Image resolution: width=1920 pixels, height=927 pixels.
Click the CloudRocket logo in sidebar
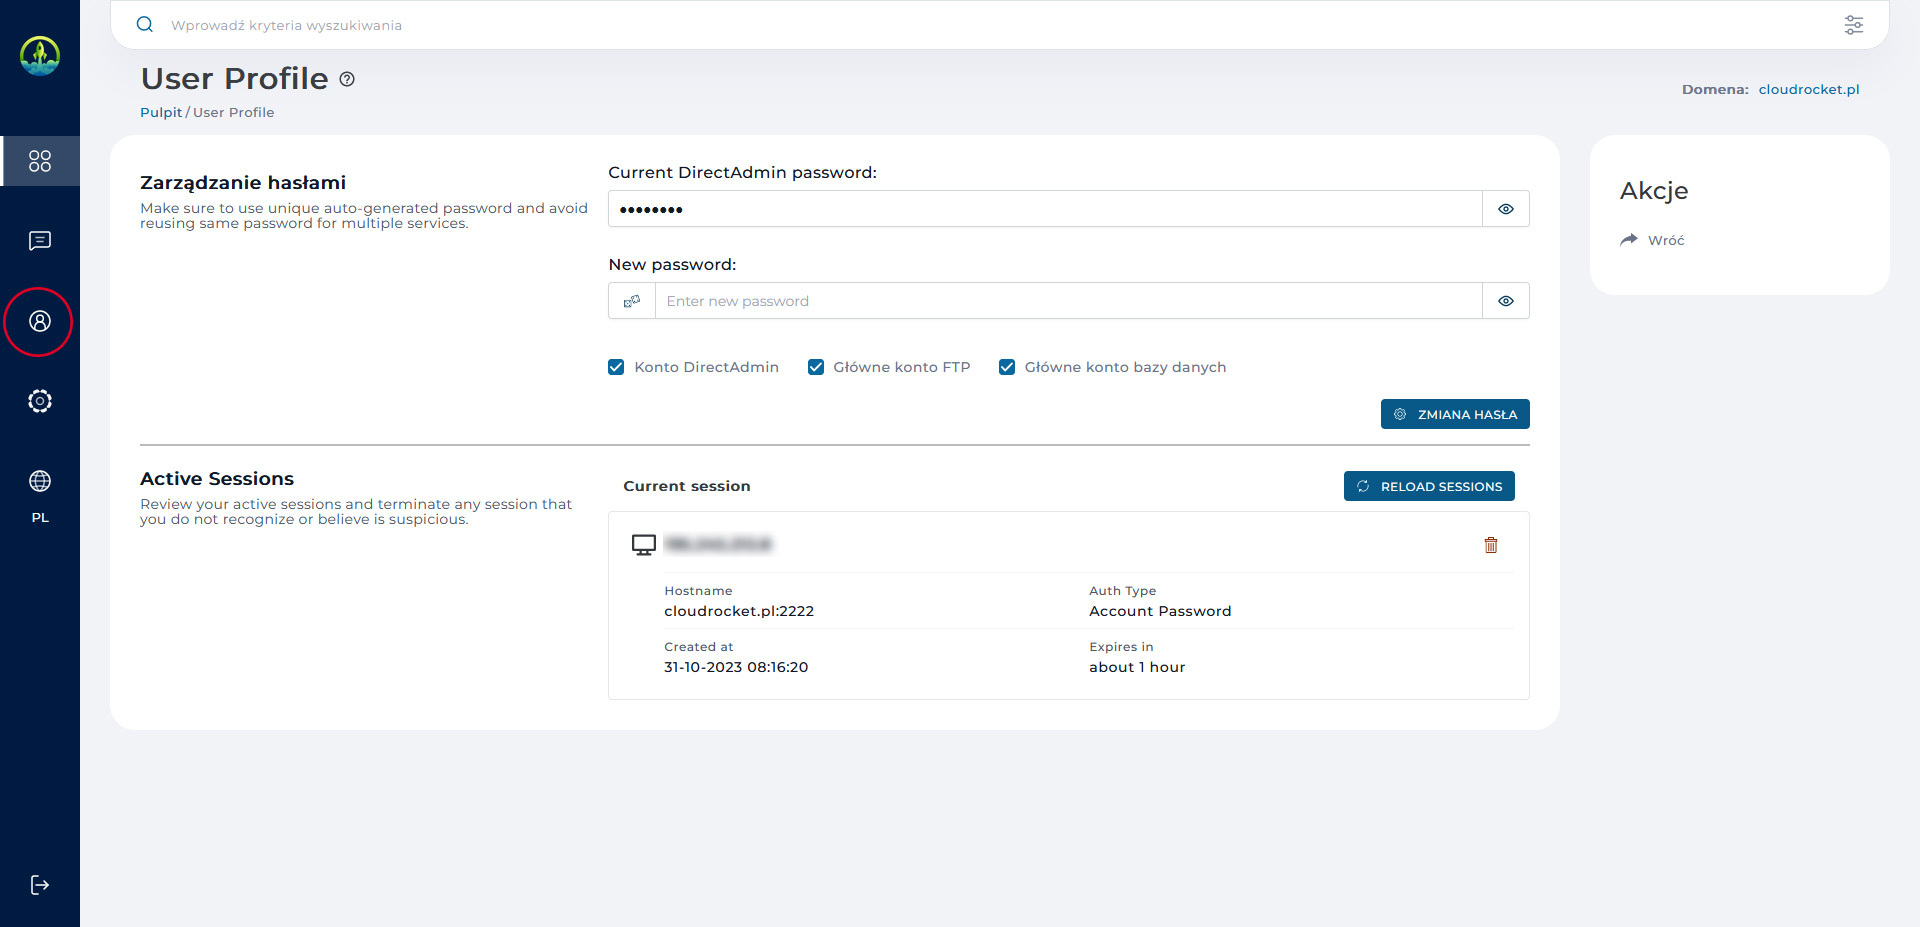tap(40, 56)
